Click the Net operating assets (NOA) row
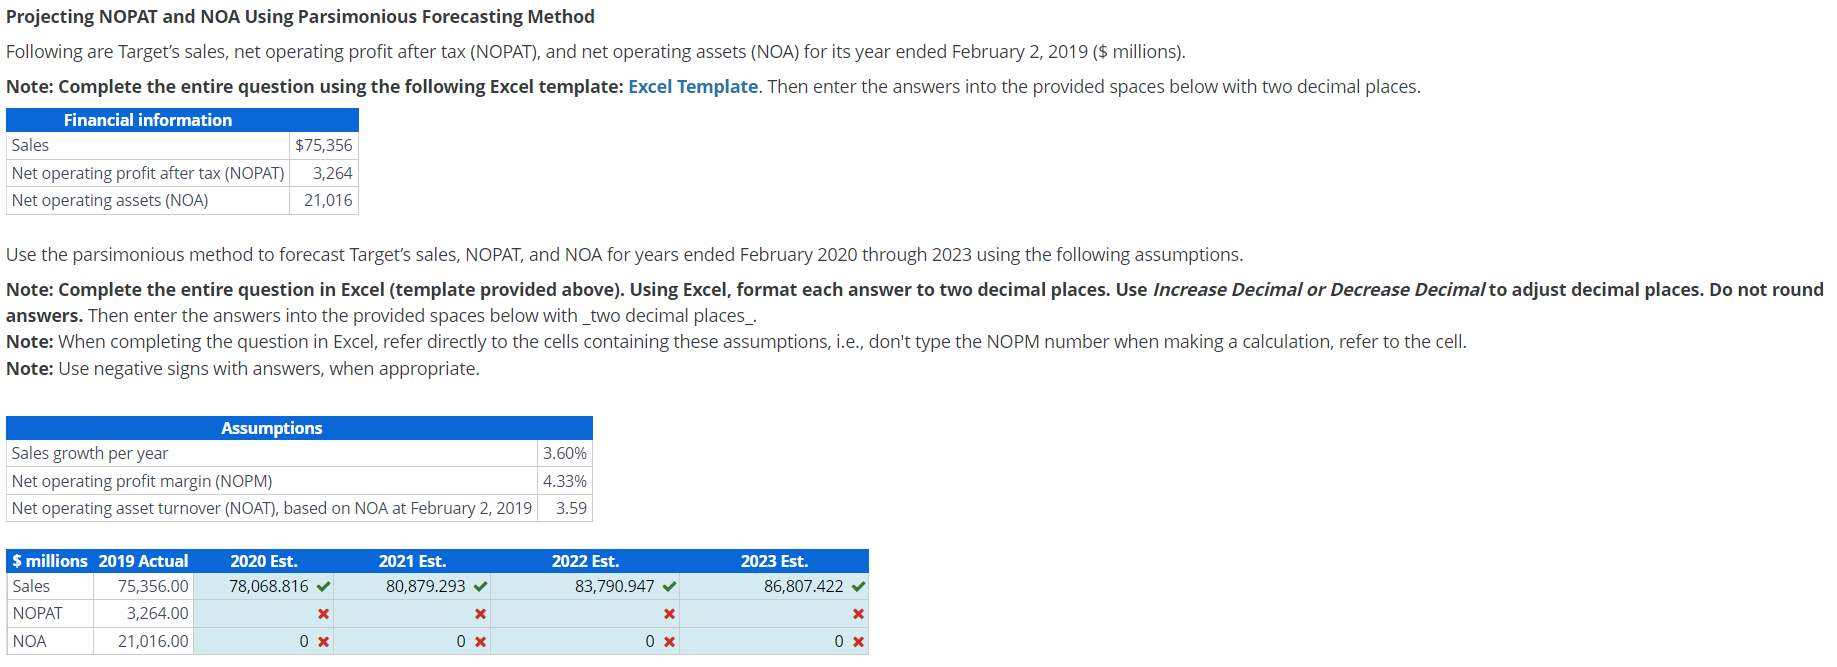This screenshot has width=1837, height=667. [x=110, y=200]
